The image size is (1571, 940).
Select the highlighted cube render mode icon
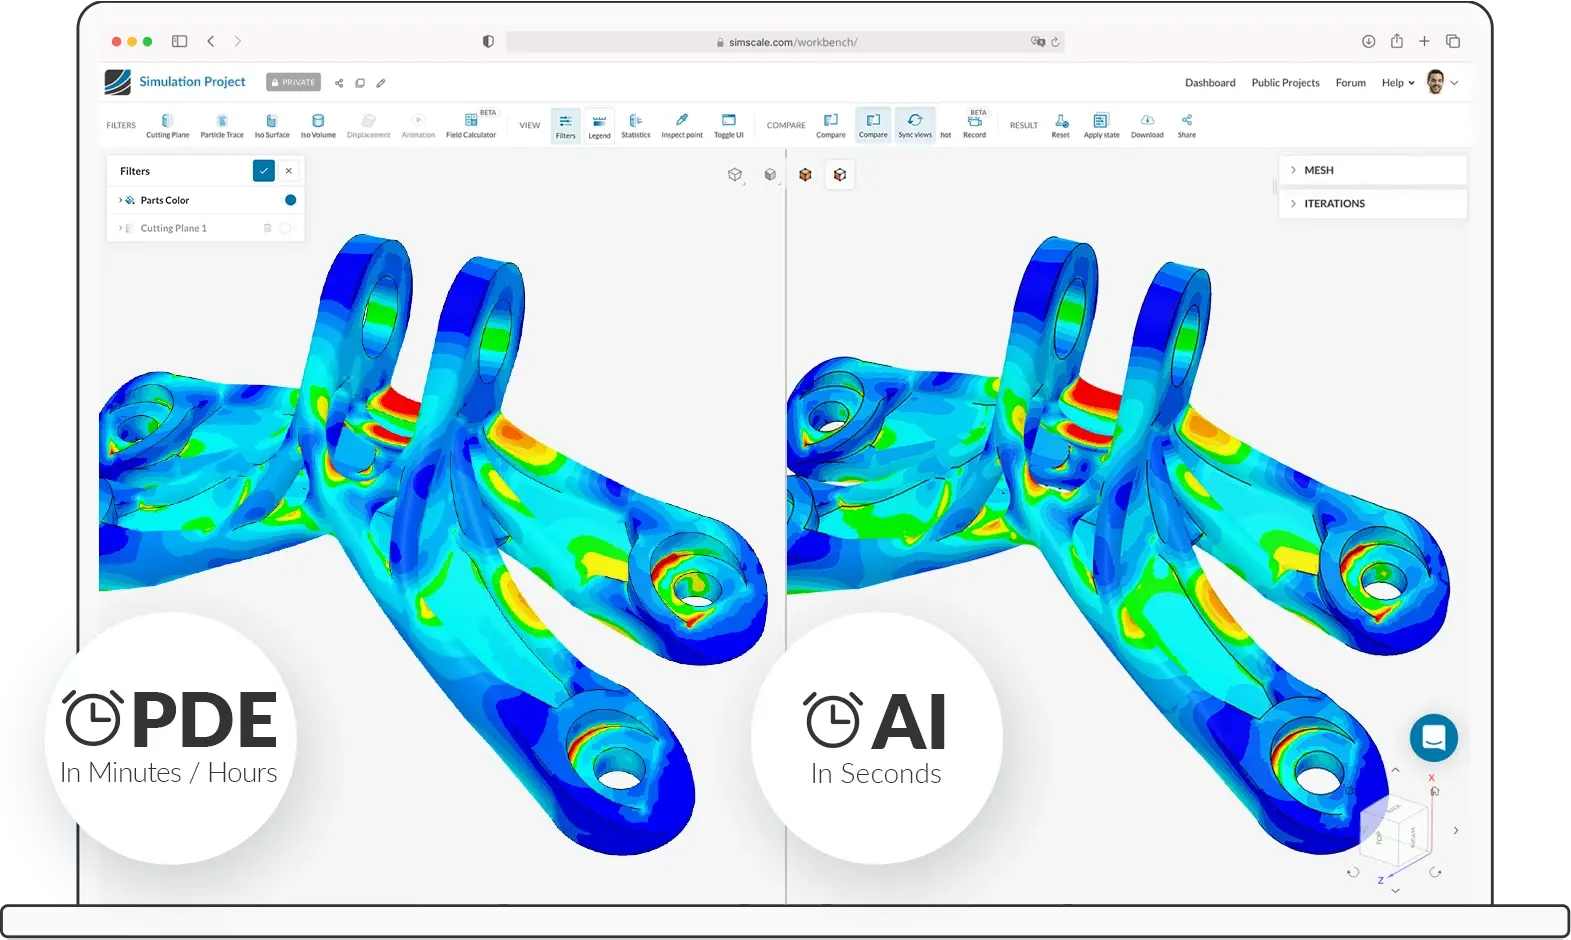point(840,175)
